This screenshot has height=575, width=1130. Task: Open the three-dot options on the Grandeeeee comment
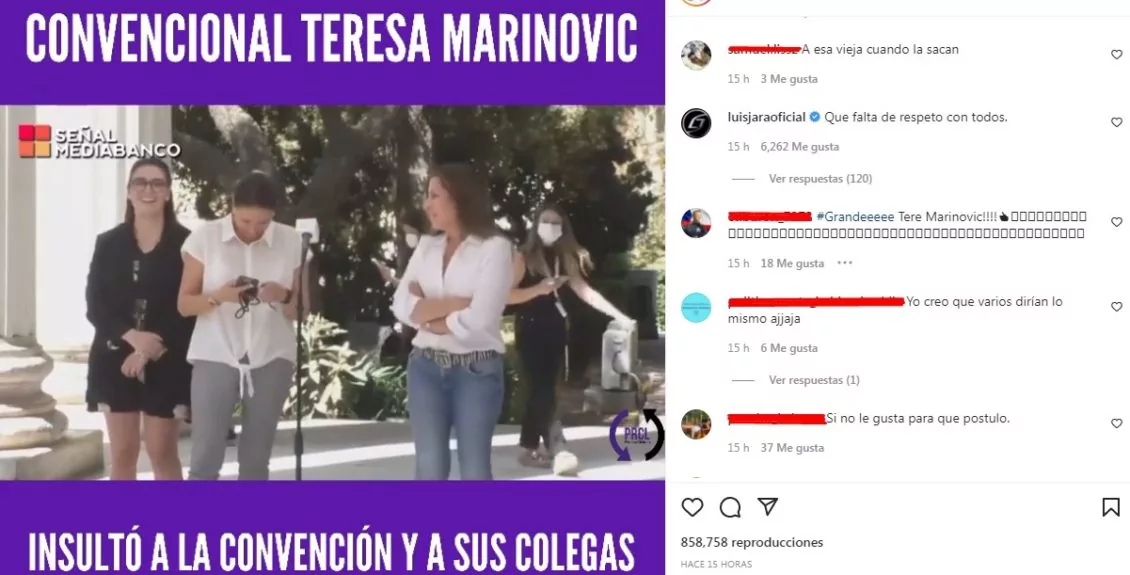[845, 263]
